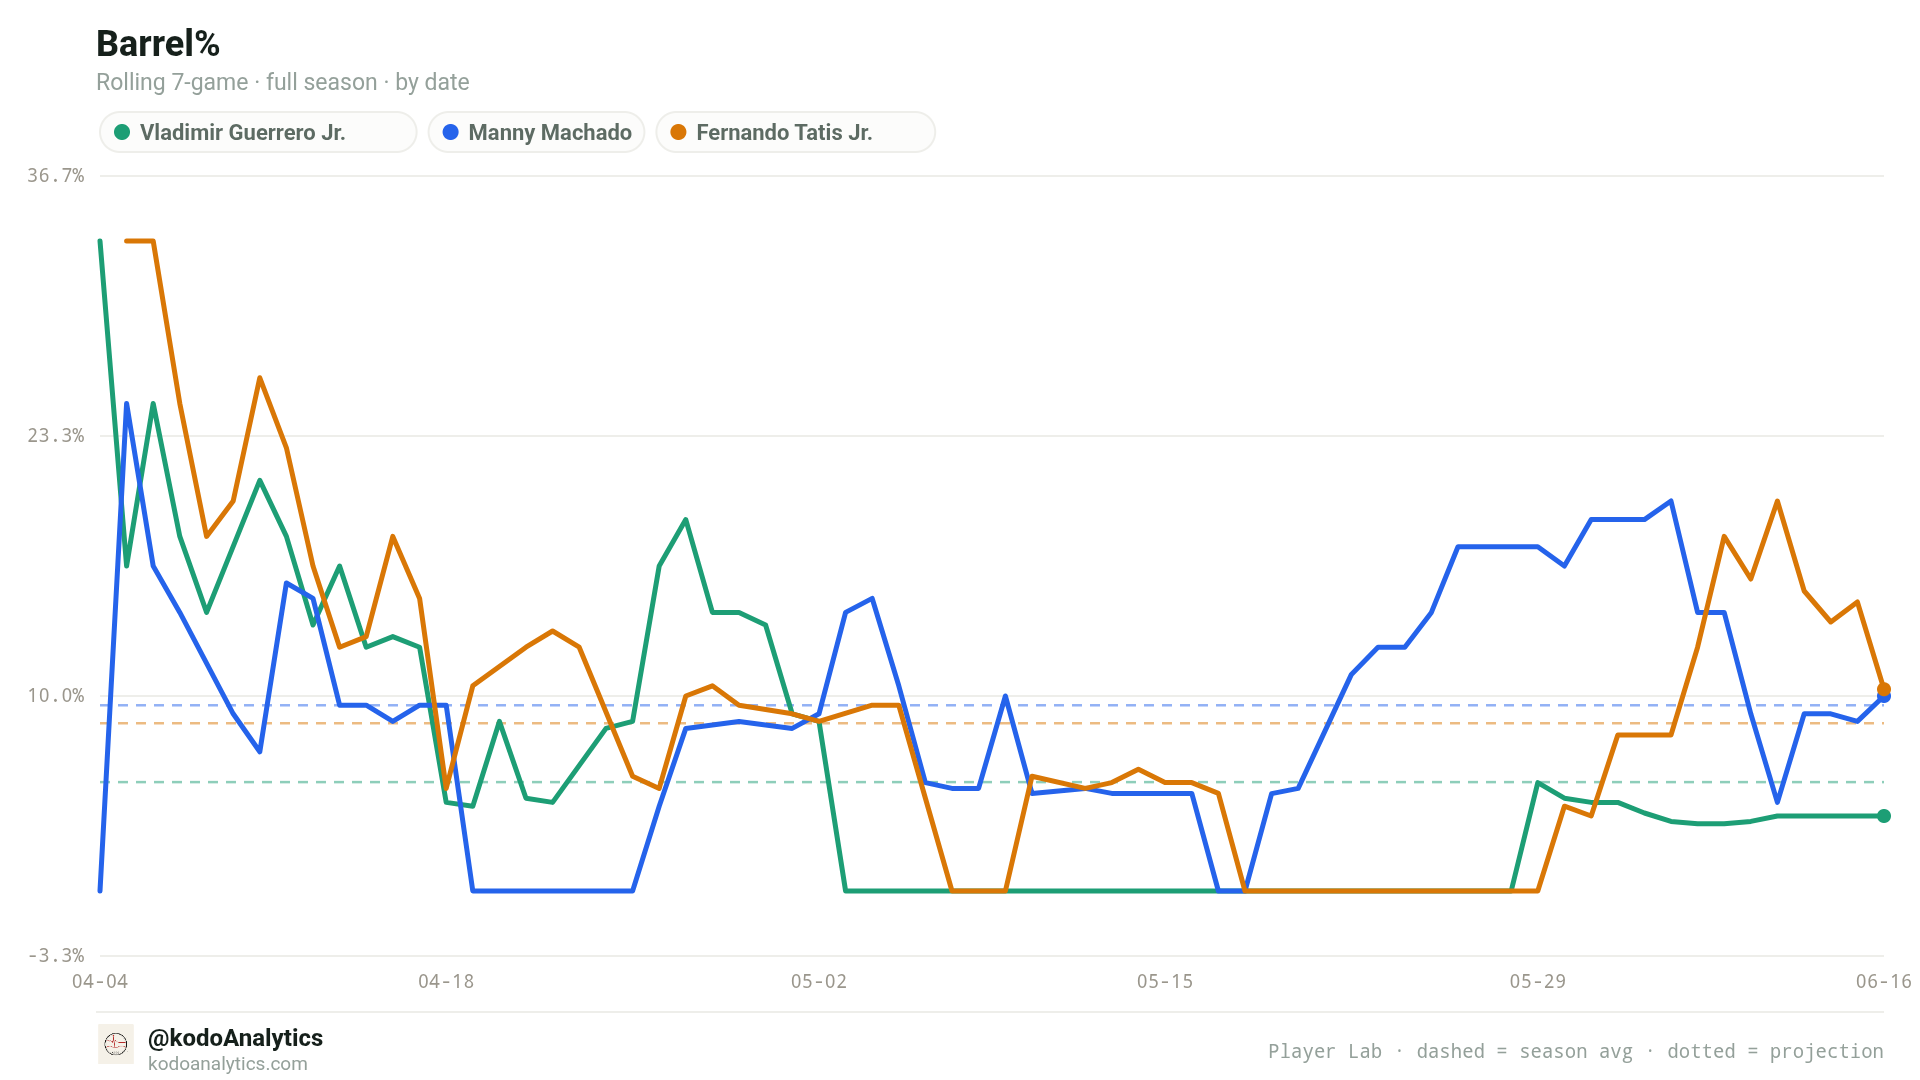Viewport: 1920px width, 1080px height.
Task: Visit the kodoanalytics.com link
Action: (228, 1064)
